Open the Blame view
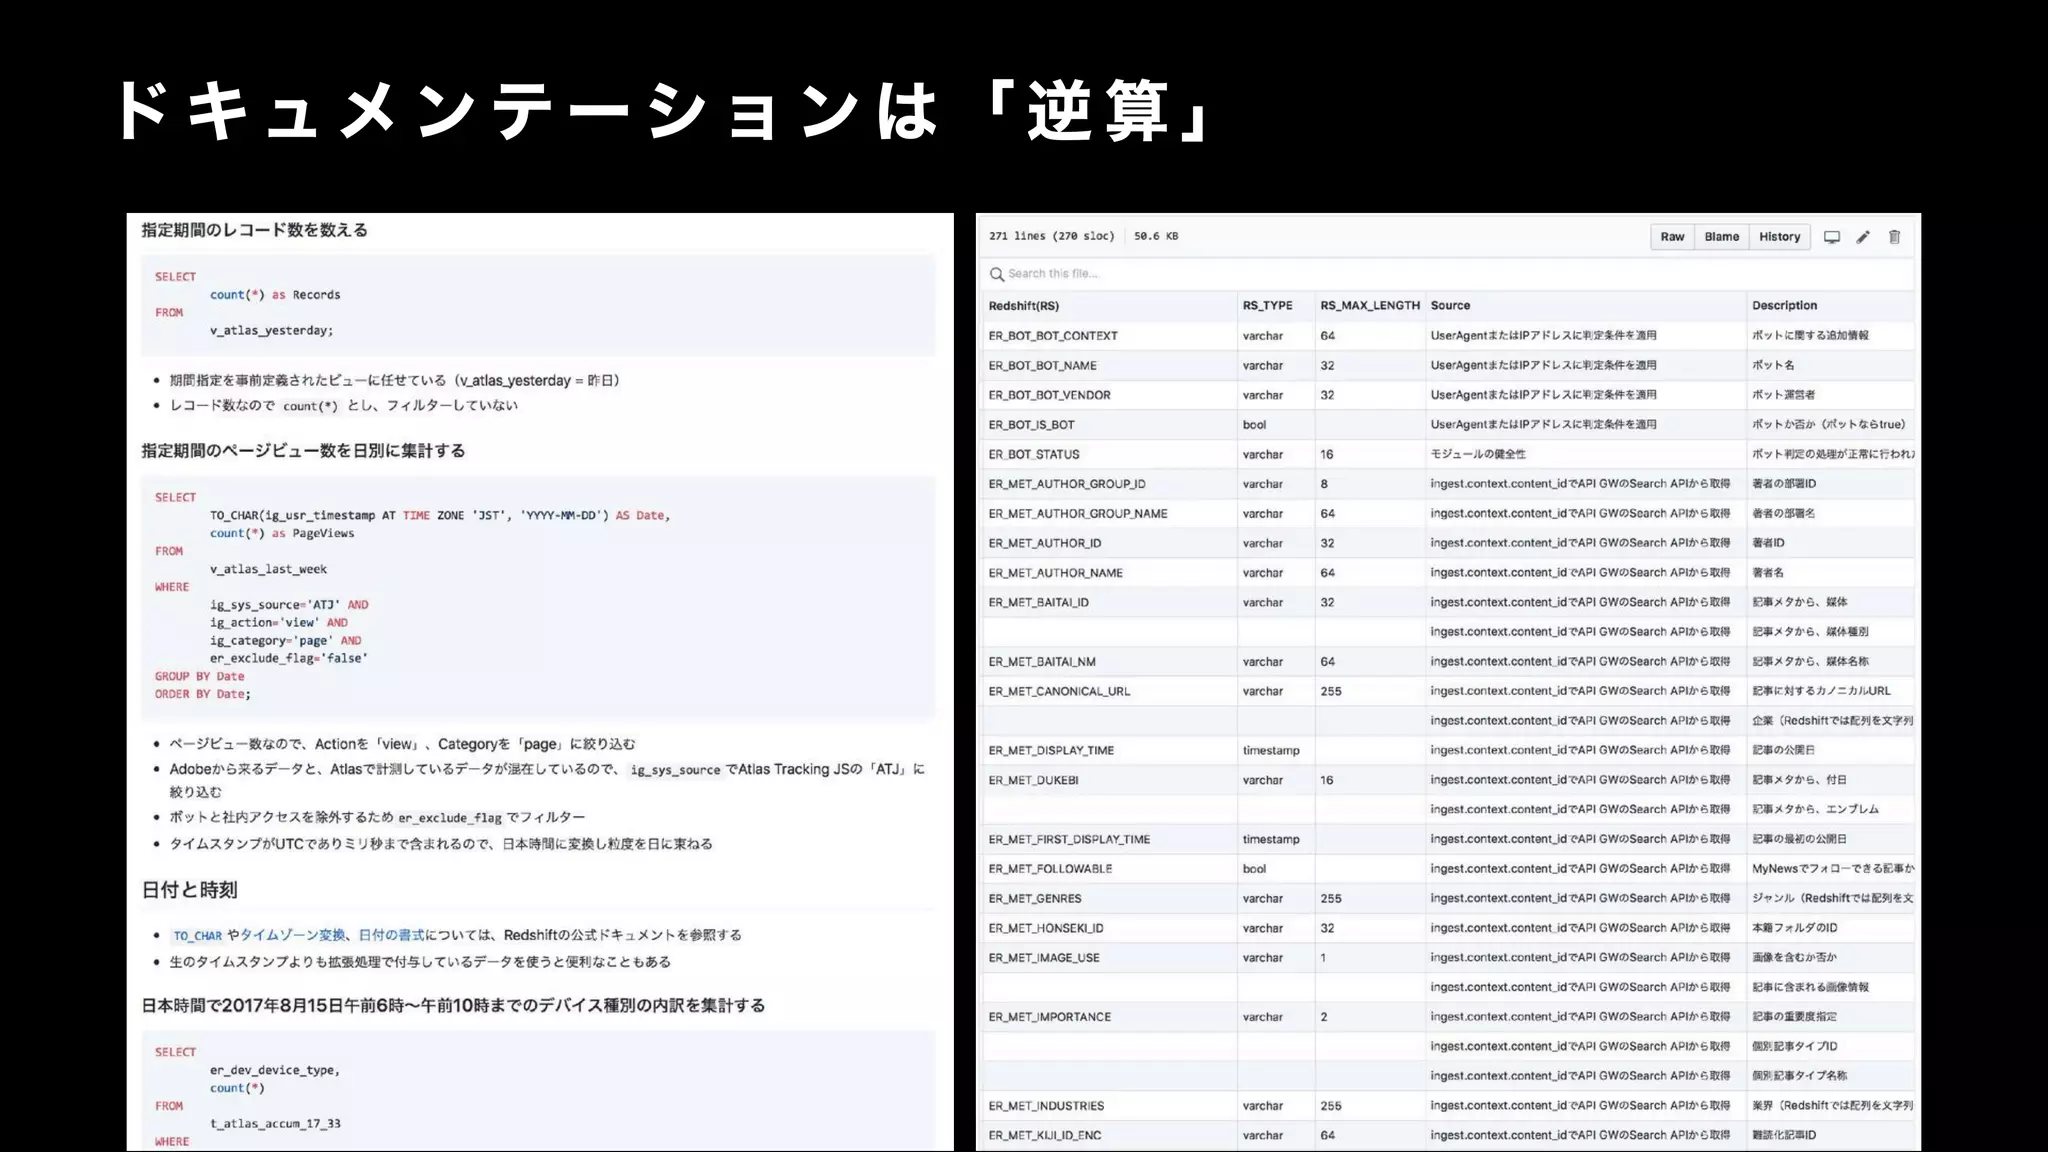 pos(1721,237)
